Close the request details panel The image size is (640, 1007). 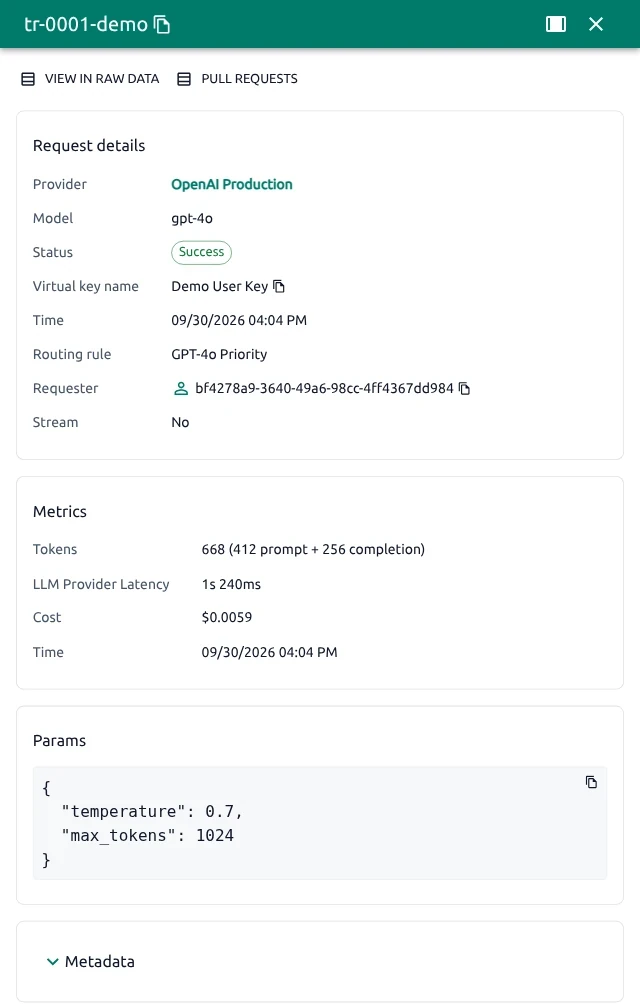click(x=596, y=24)
